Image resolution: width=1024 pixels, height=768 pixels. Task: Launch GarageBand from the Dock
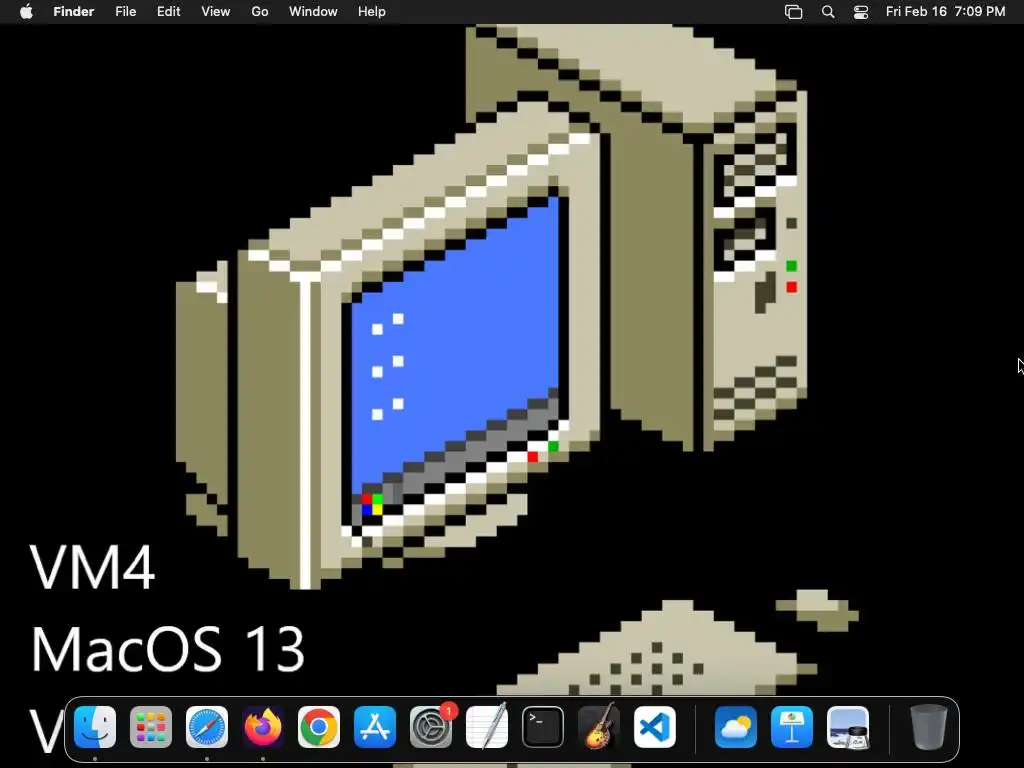coord(599,727)
